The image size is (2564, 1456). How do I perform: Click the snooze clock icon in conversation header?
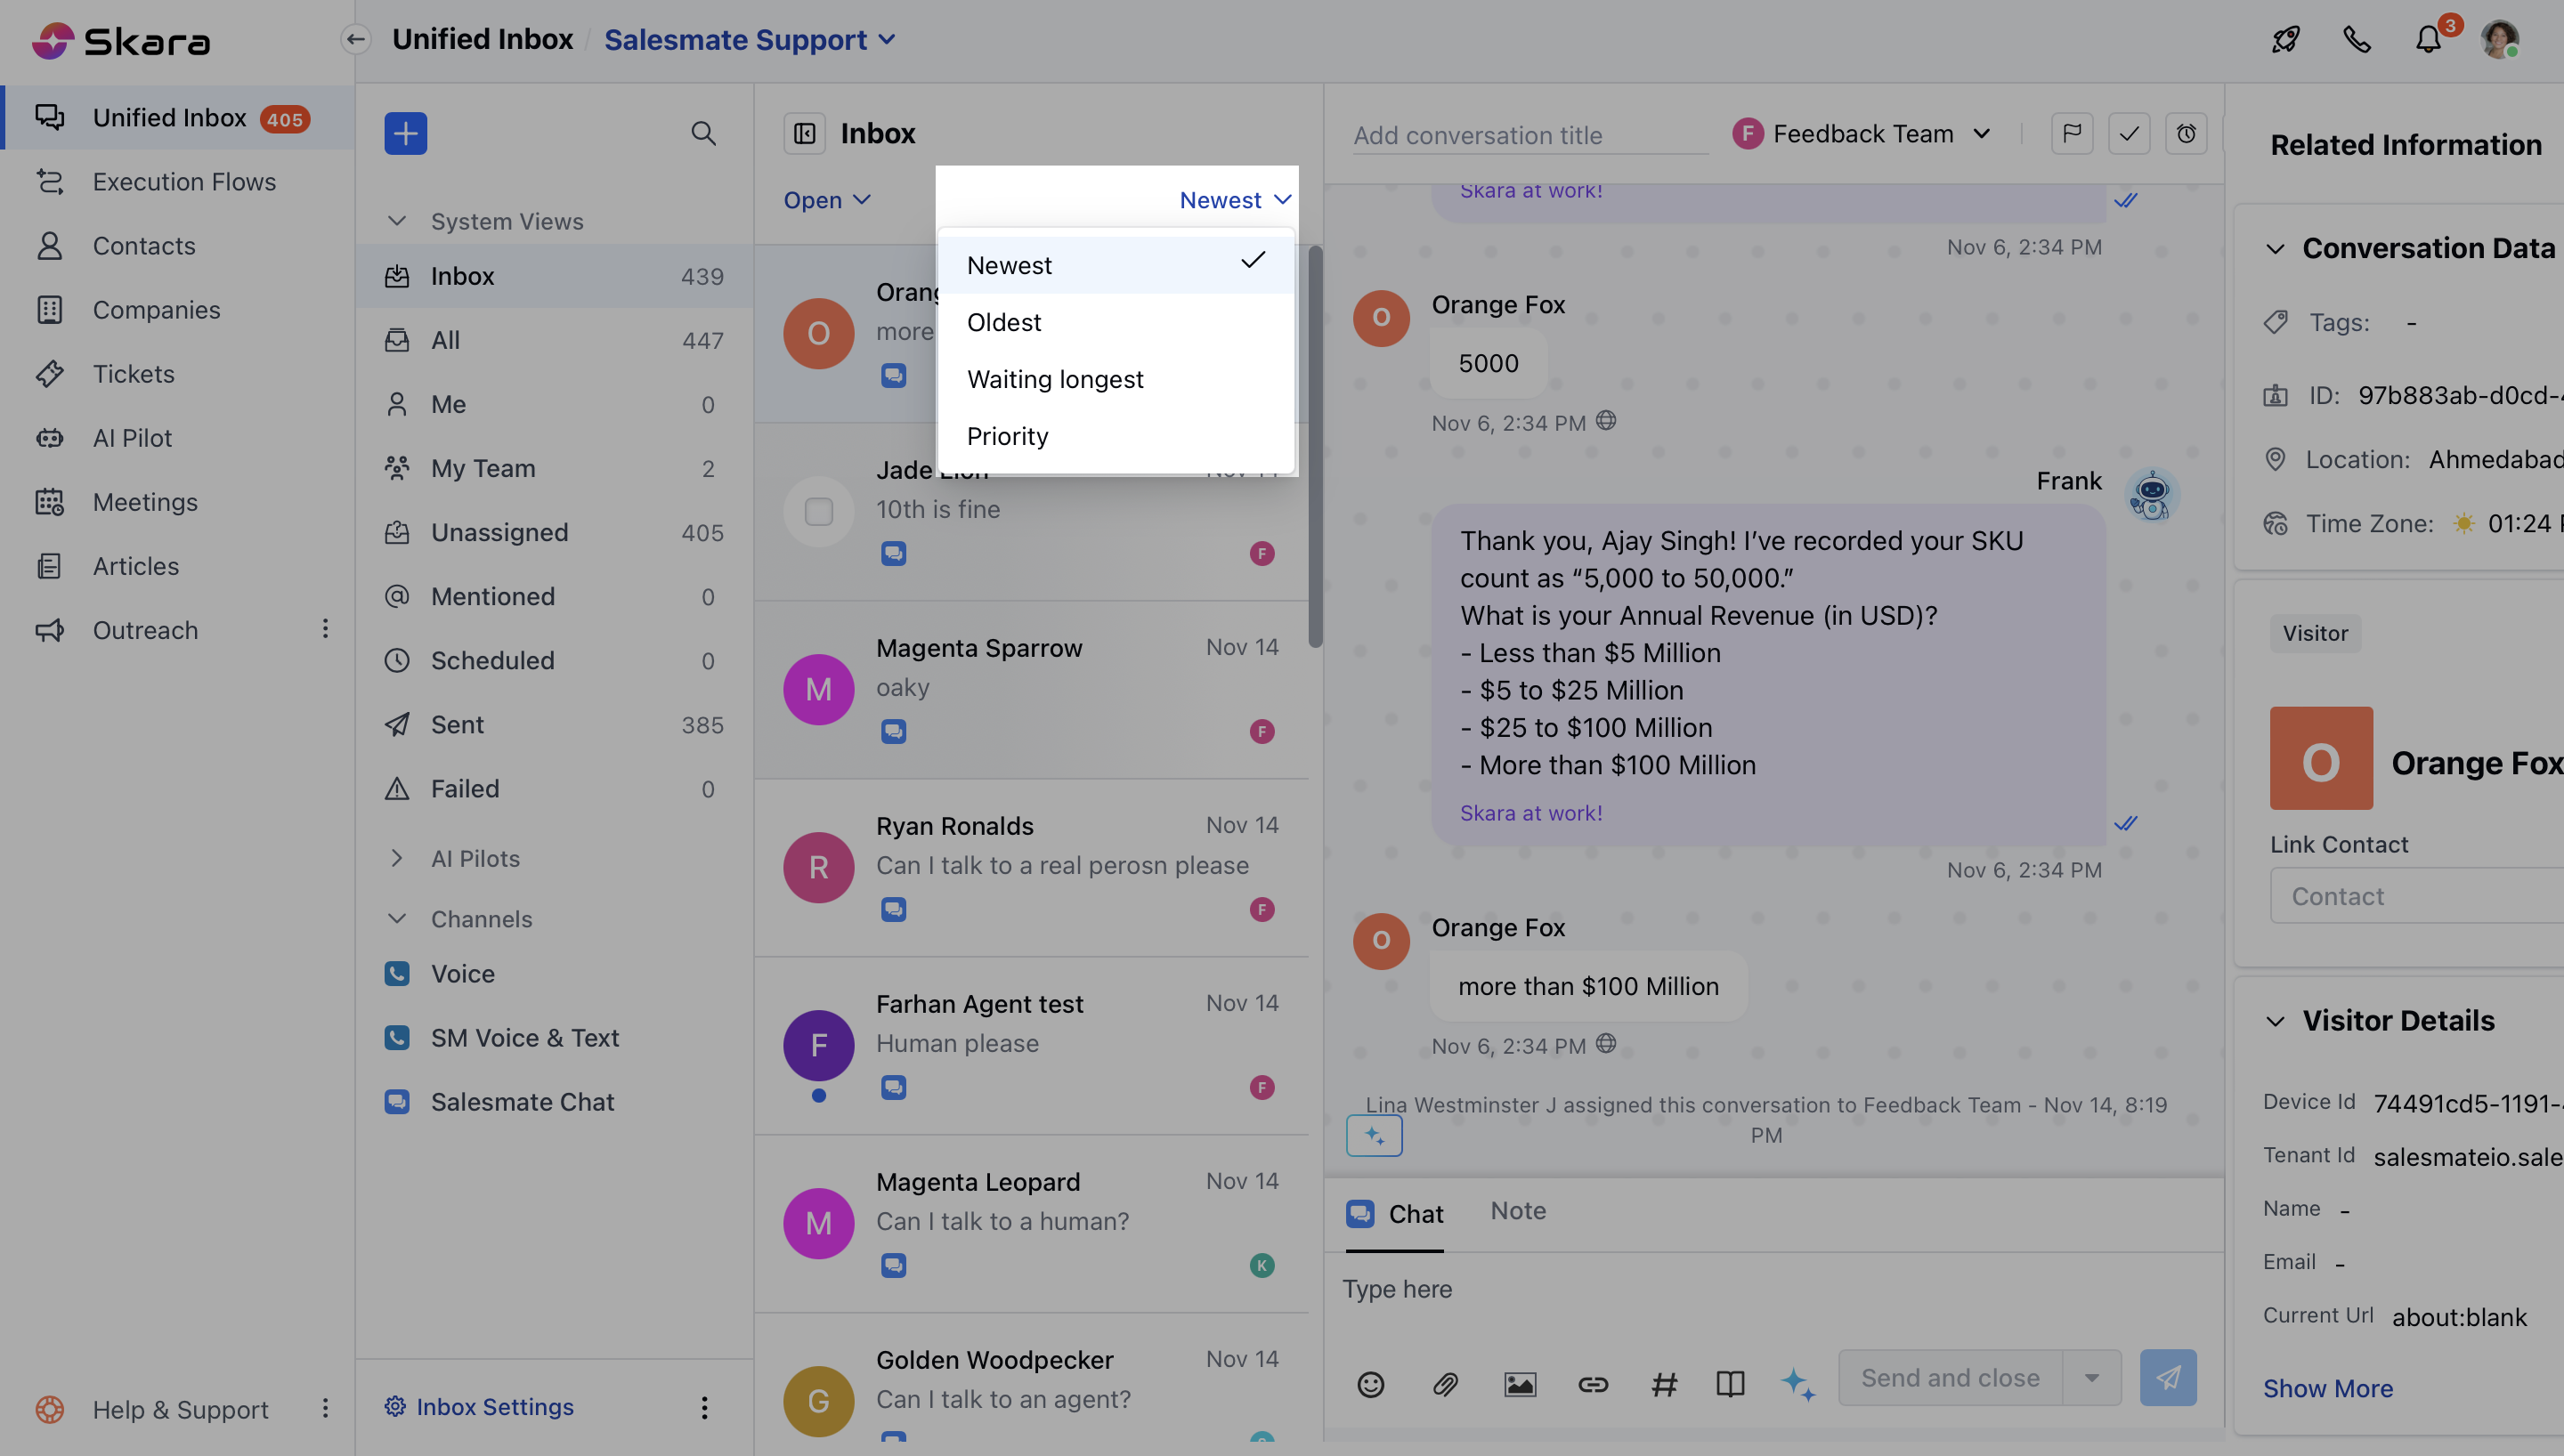pos(2185,133)
